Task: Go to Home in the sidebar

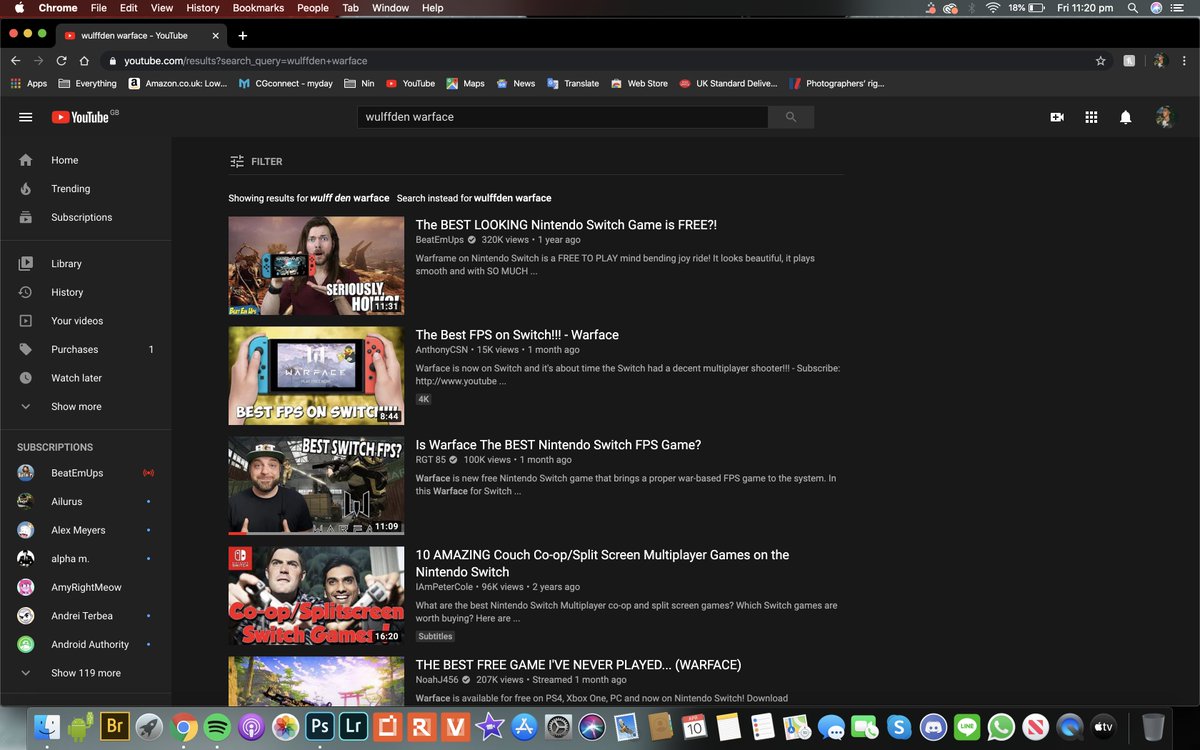Action: coord(64,160)
